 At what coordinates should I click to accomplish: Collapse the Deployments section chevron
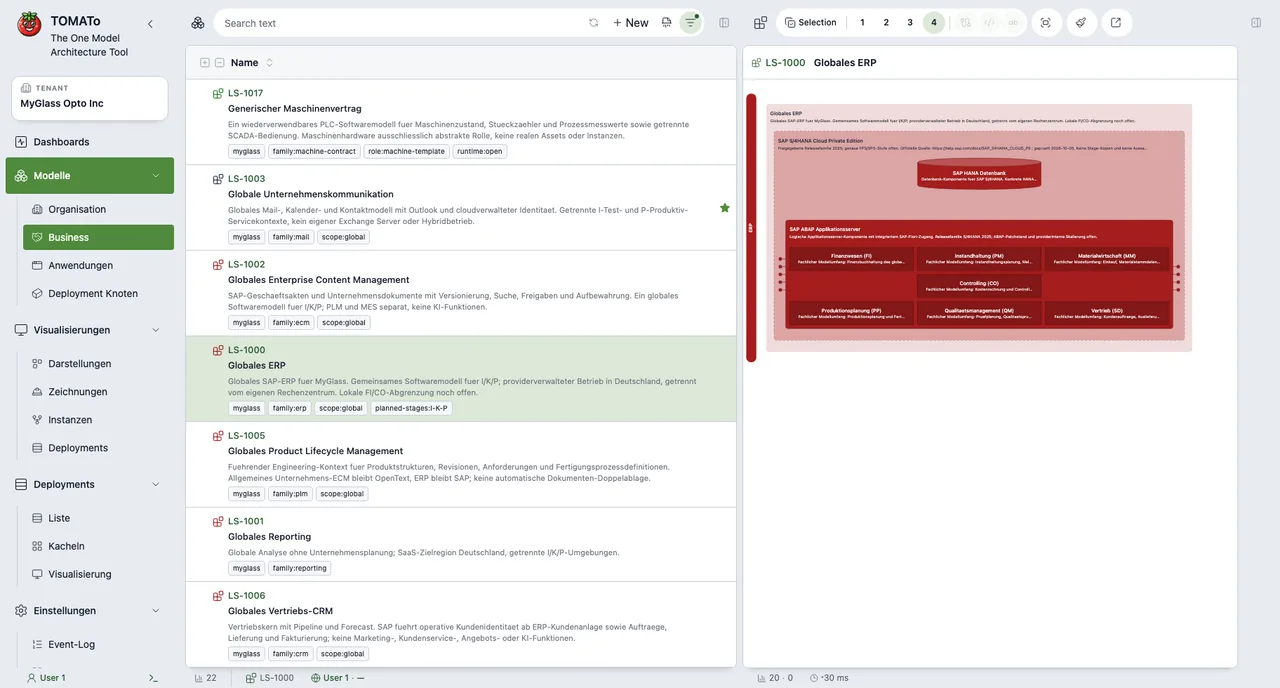coord(155,484)
